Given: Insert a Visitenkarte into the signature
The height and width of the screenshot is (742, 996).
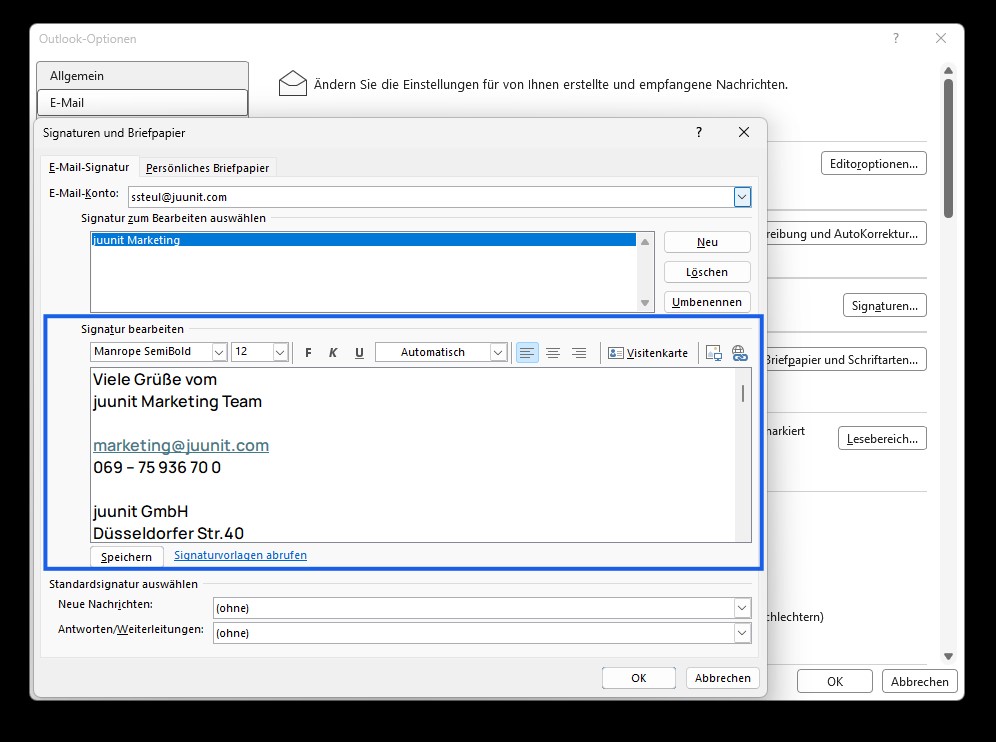Looking at the screenshot, I should coord(648,353).
